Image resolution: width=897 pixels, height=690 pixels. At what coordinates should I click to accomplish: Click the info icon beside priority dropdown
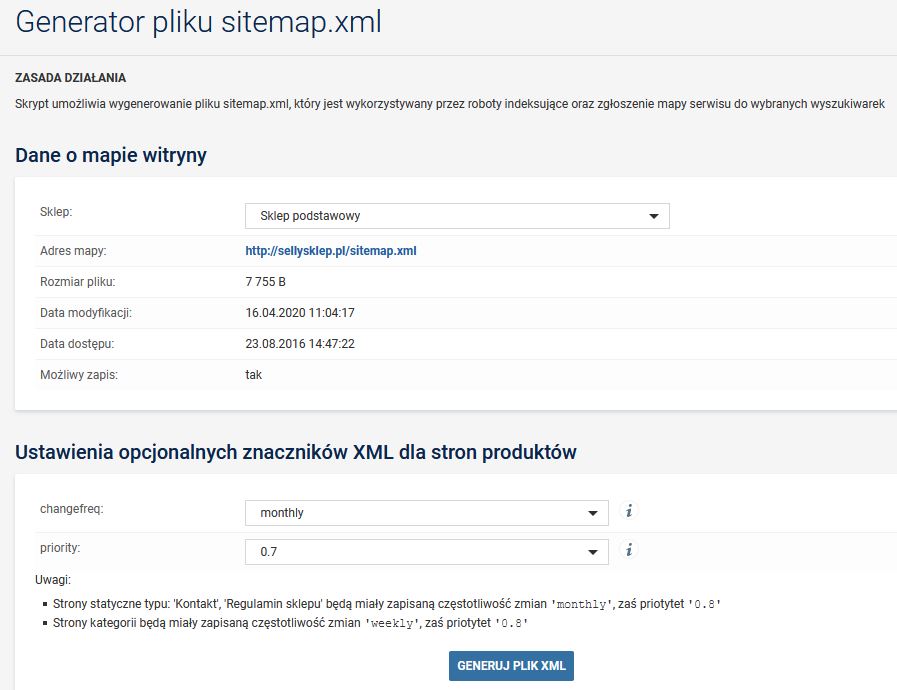[x=629, y=550]
